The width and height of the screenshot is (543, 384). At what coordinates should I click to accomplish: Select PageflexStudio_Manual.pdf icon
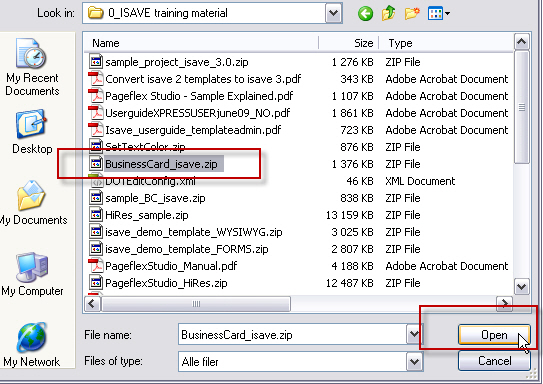tap(96, 266)
